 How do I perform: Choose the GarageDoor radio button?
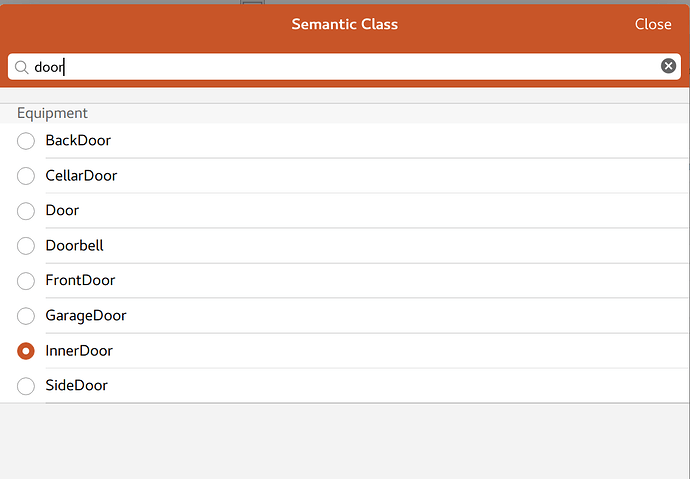click(26, 316)
